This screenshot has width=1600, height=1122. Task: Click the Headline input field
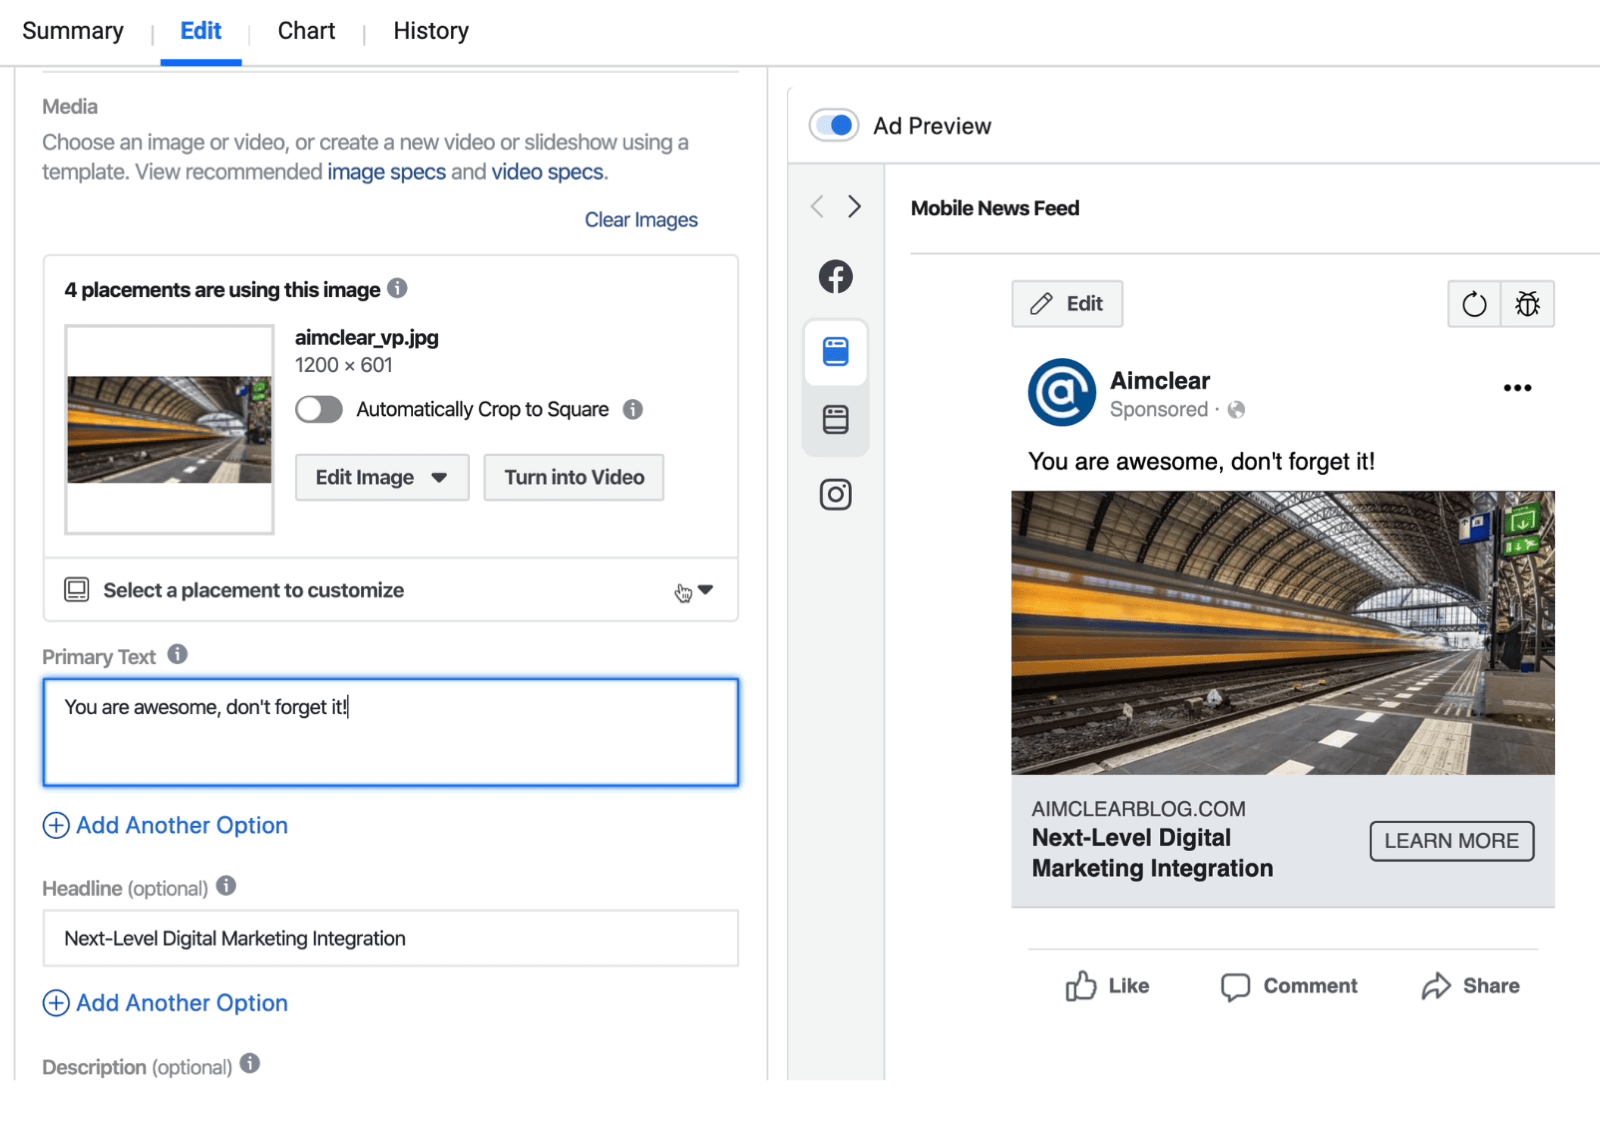[x=391, y=938]
